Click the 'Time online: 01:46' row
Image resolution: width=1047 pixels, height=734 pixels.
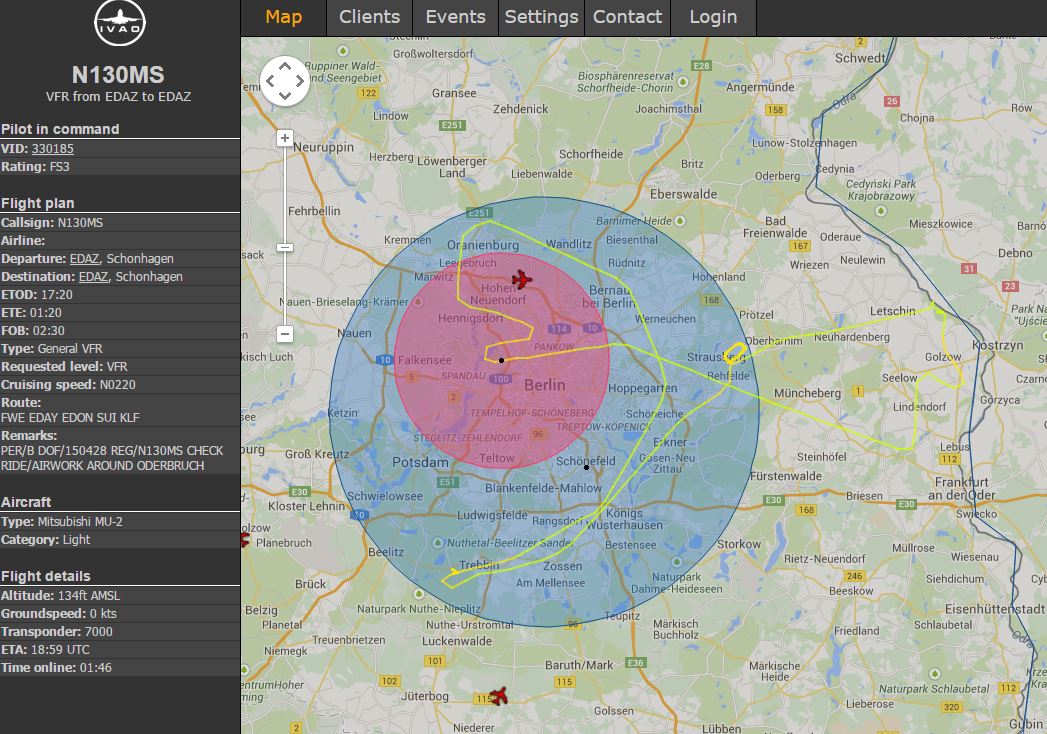[120, 668]
